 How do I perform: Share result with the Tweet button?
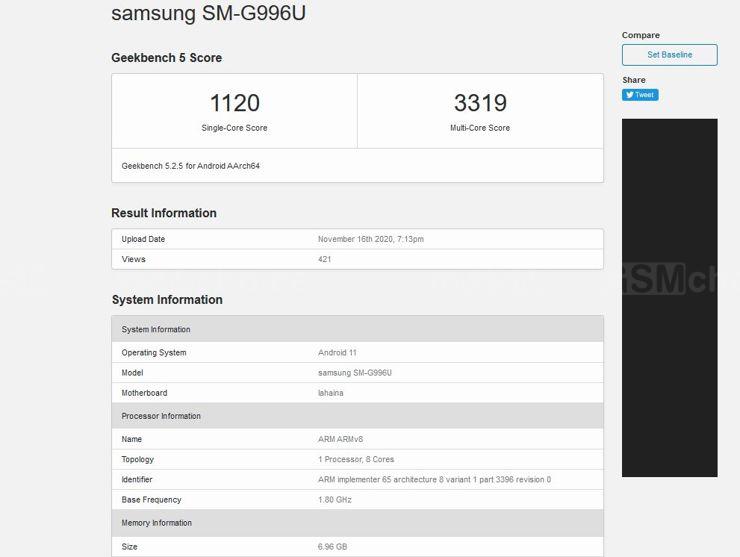(x=640, y=95)
